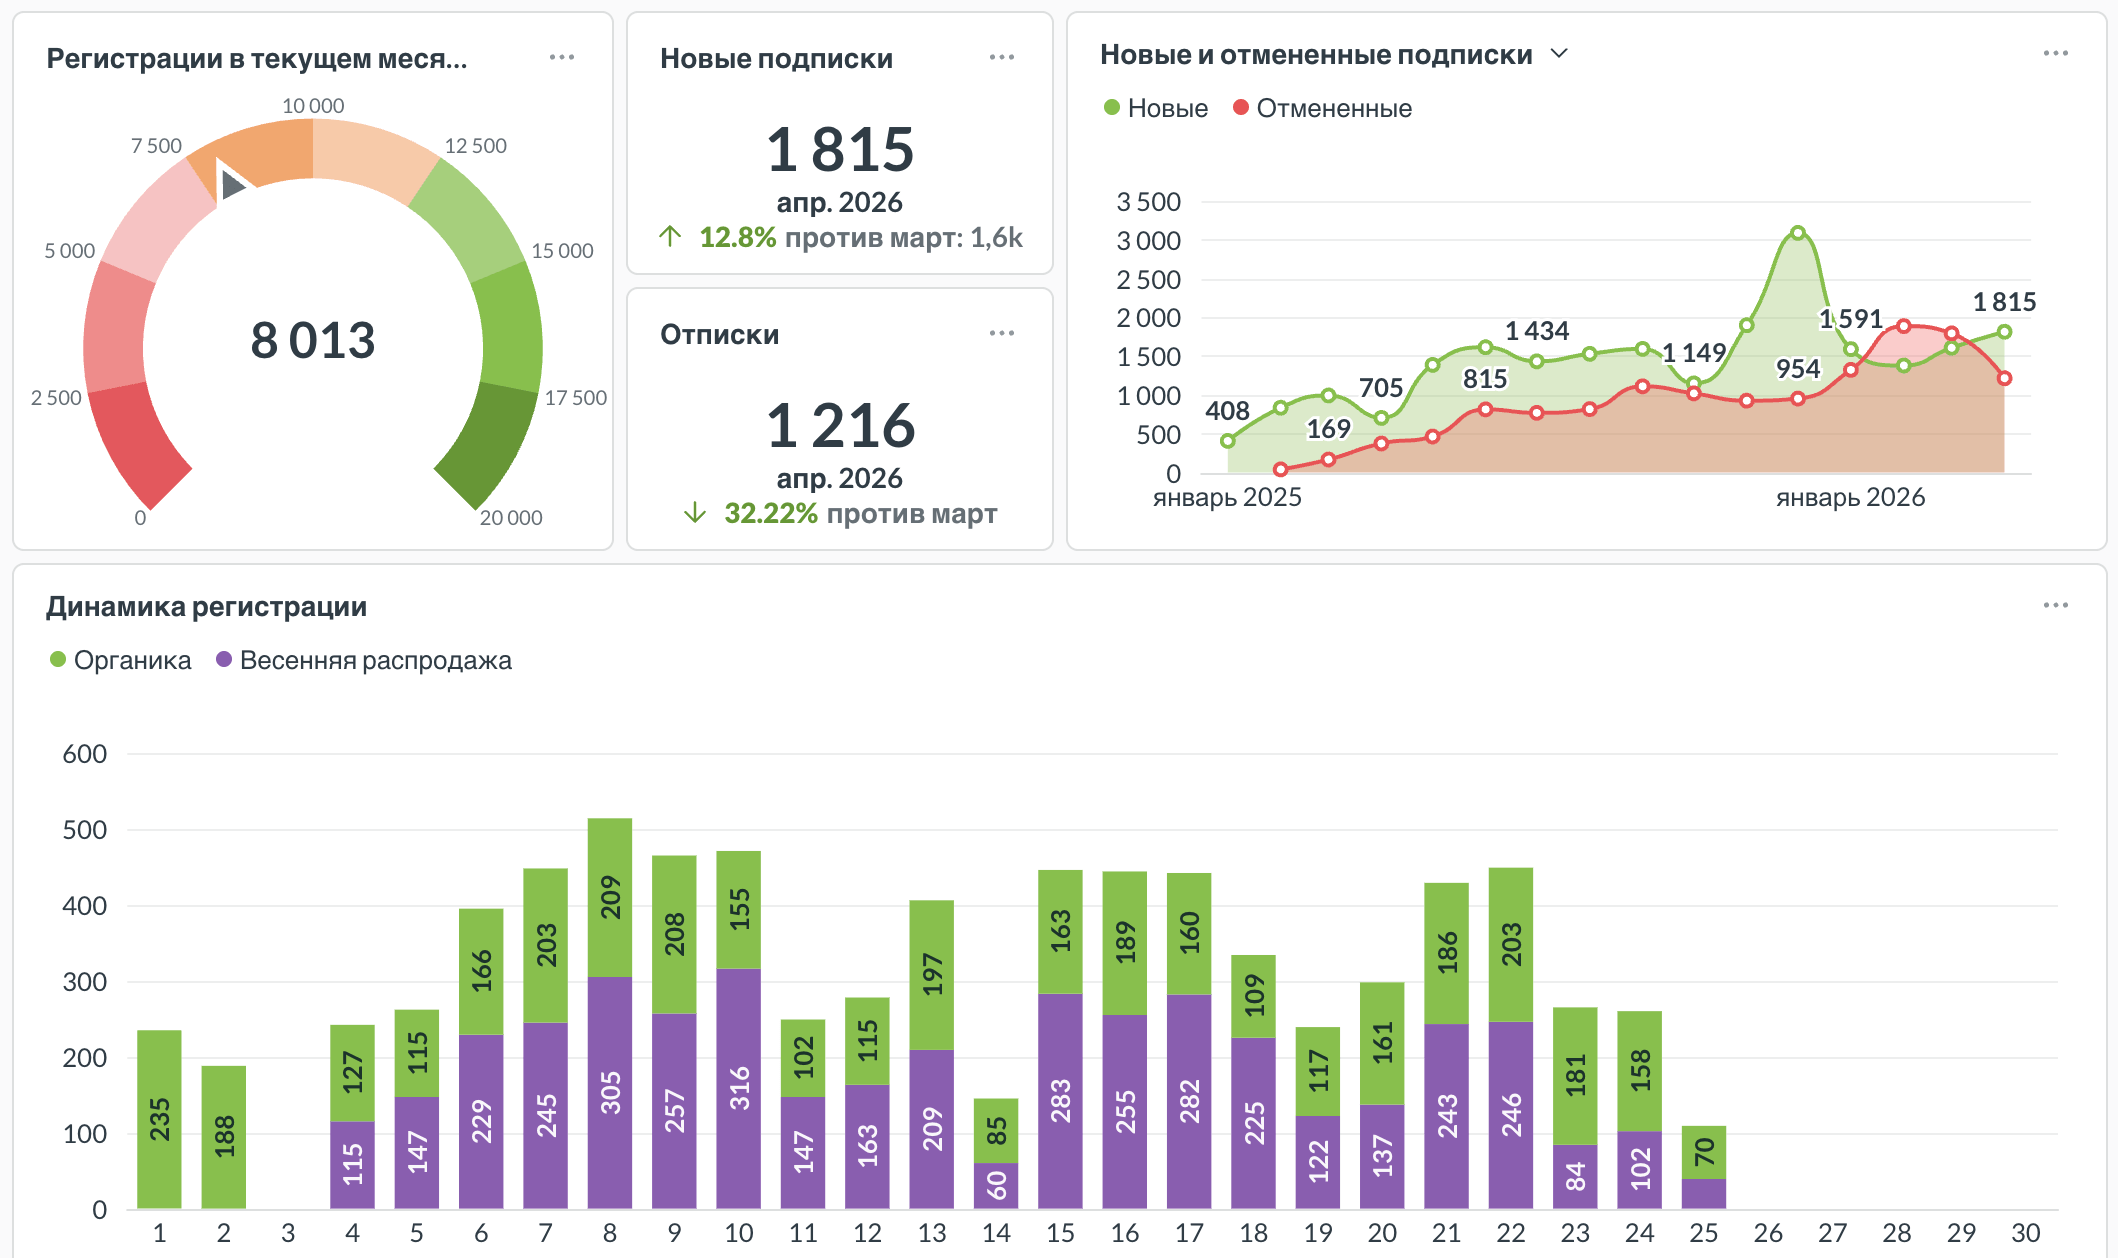Open three-dot menu on Отписки card
Screen dimensions: 2118x1258
(x=1001, y=333)
